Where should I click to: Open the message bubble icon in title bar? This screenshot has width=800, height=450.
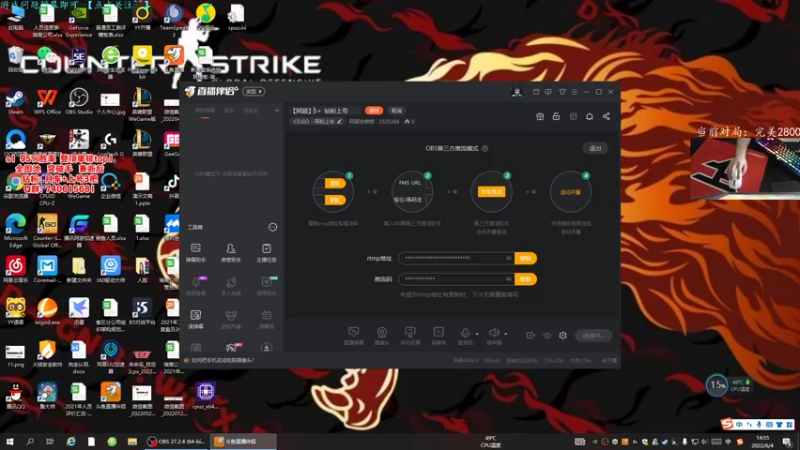click(x=548, y=92)
